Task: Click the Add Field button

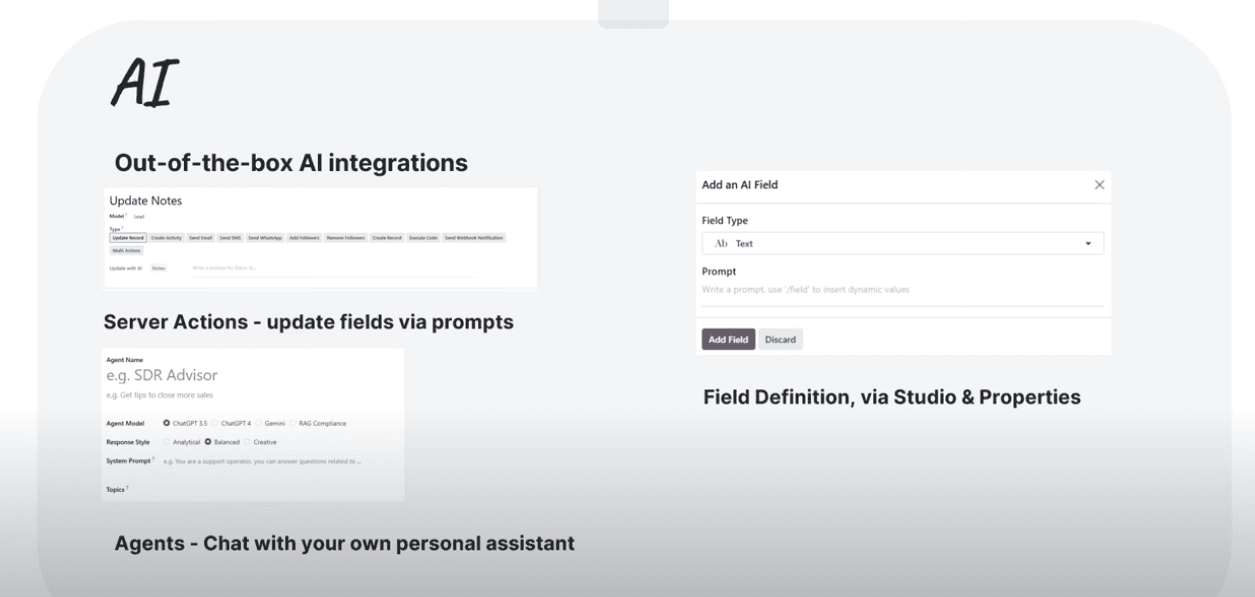Action: coord(728,340)
